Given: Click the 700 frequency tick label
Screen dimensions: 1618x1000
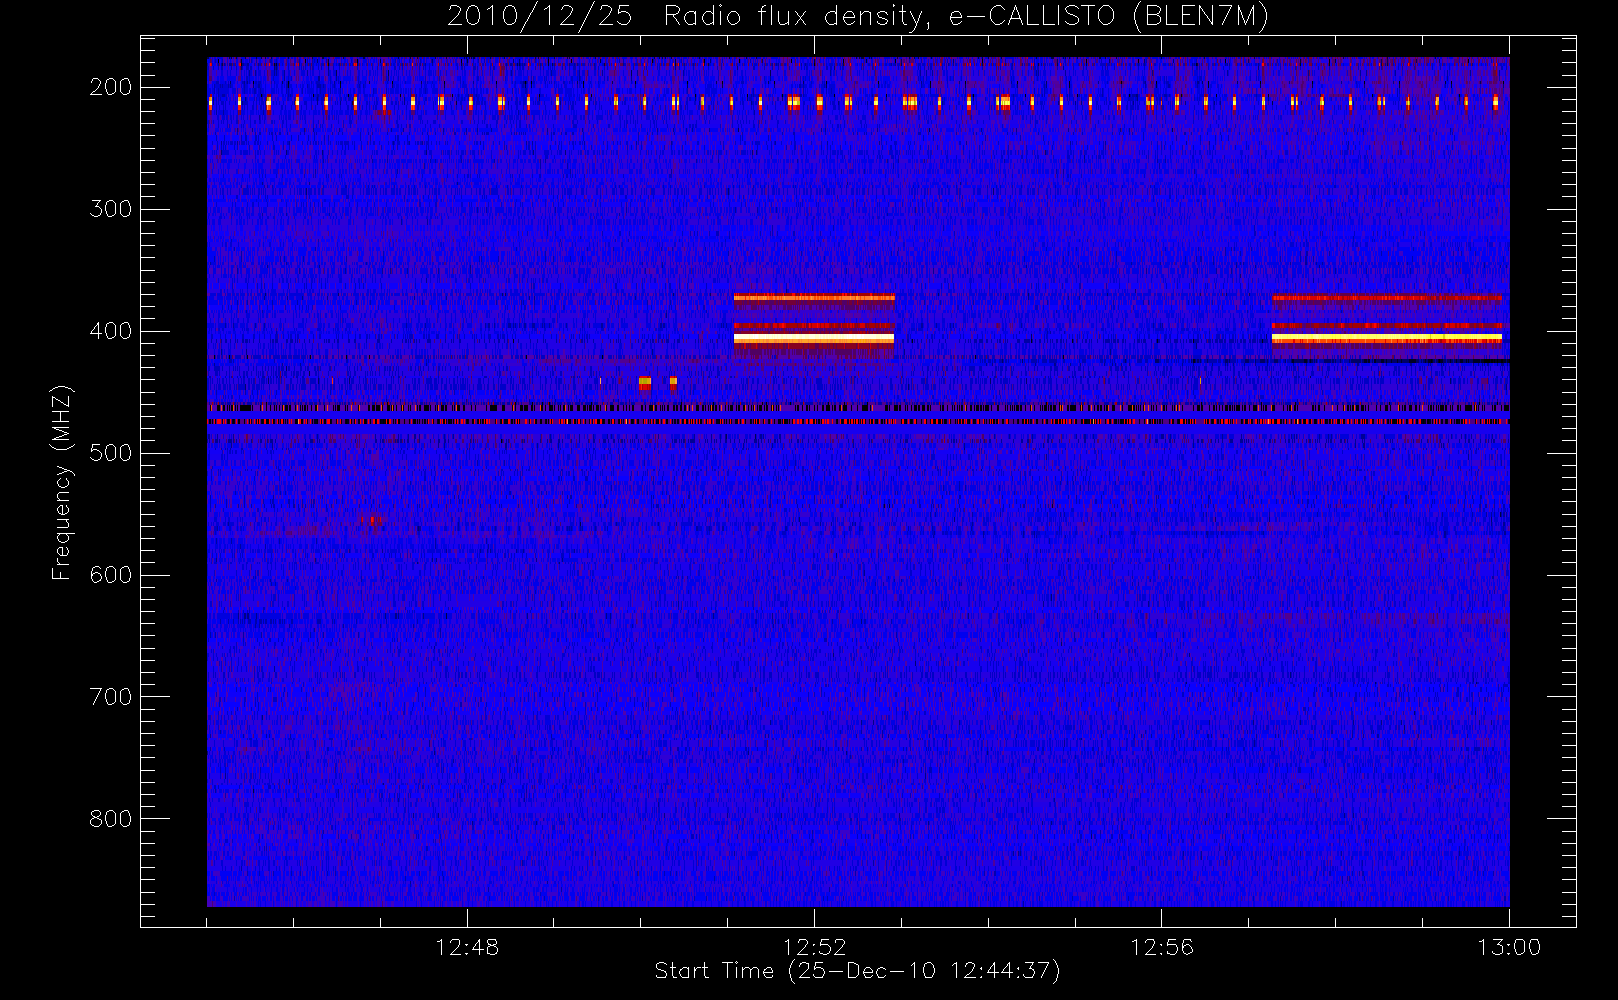Looking at the screenshot, I should pos(111,697).
